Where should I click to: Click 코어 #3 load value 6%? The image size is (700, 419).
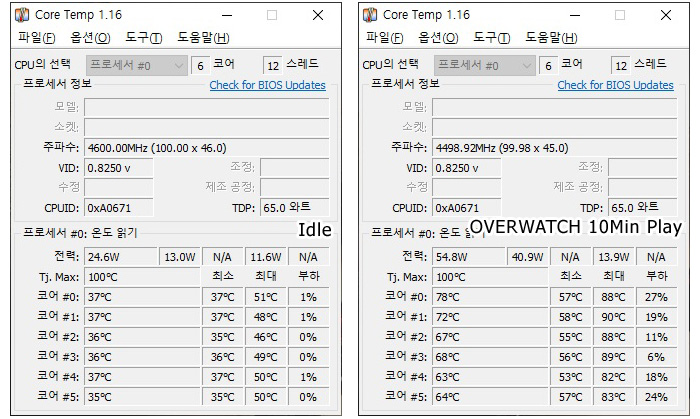click(x=656, y=357)
